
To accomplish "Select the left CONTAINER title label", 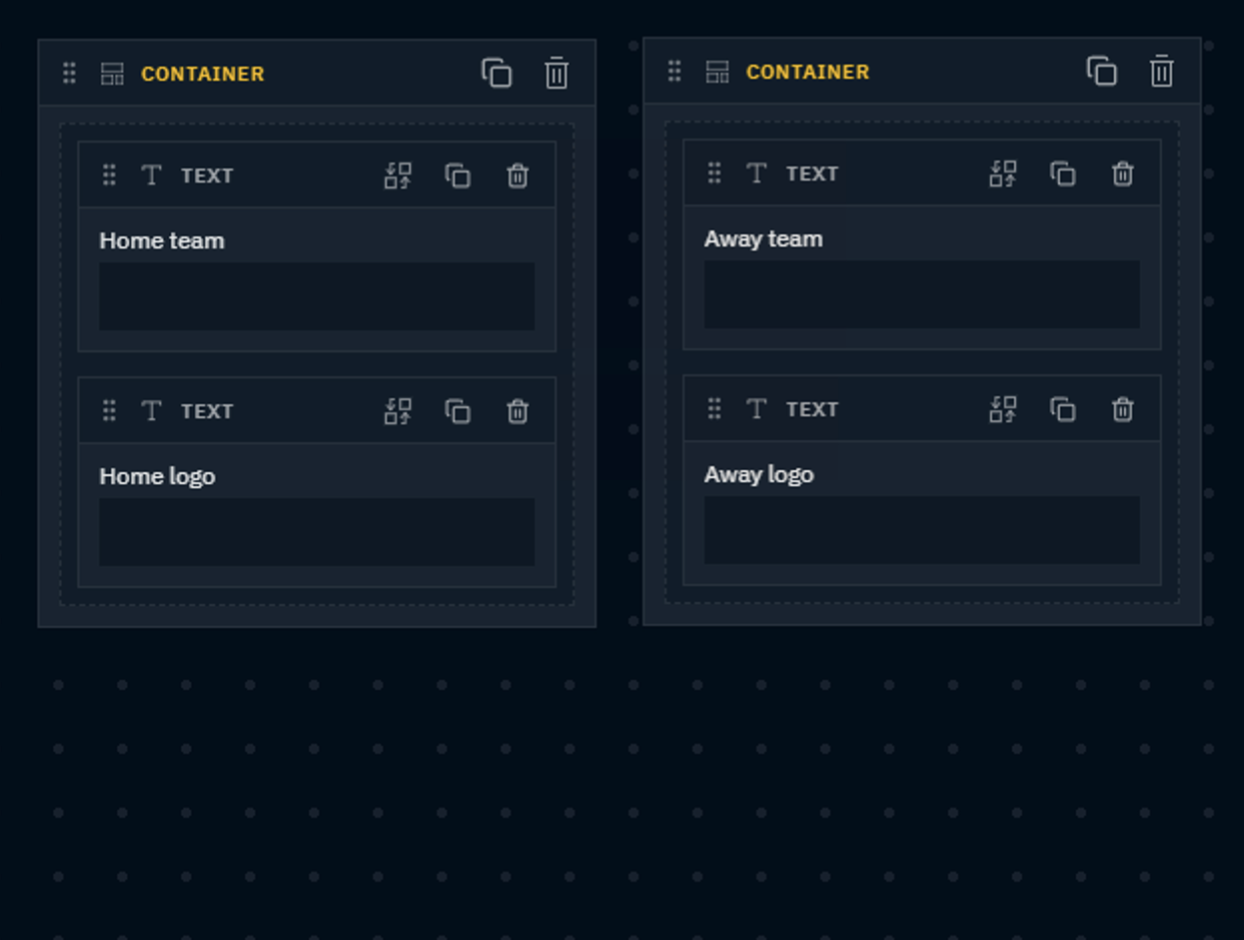I will point(203,74).
